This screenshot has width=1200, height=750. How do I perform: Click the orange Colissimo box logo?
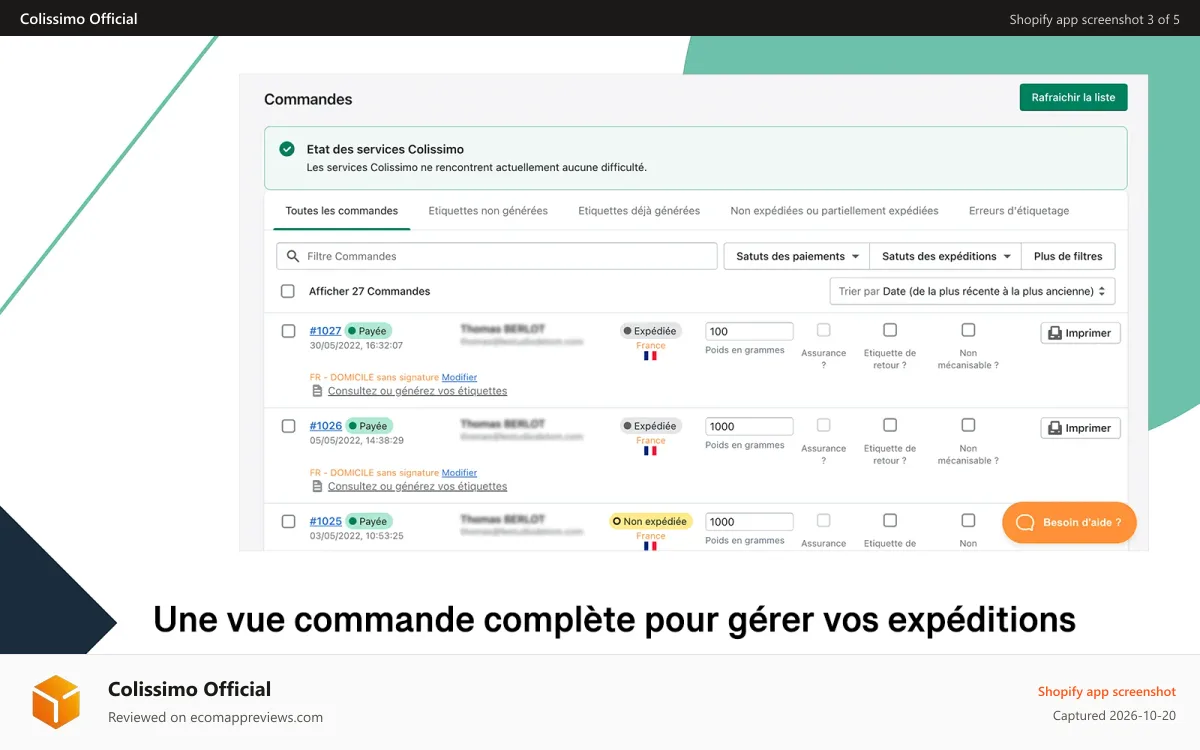click(56, 702)
